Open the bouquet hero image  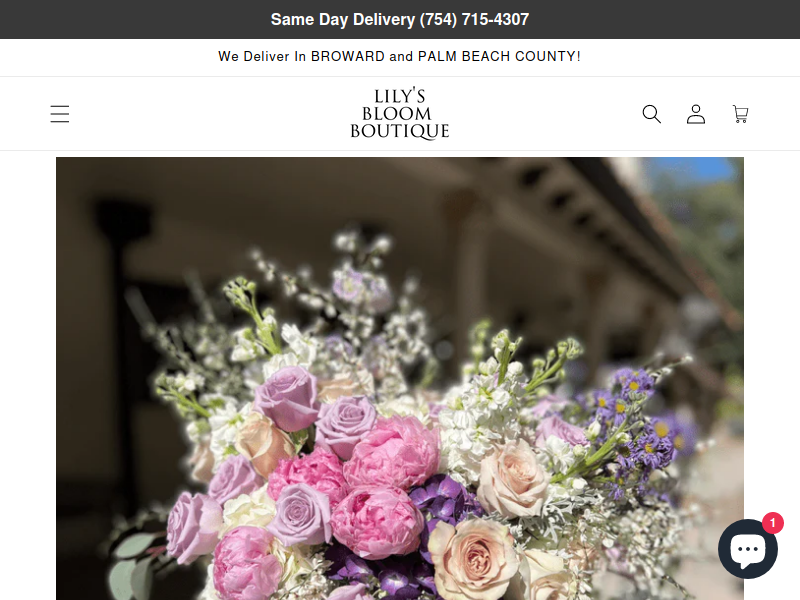tap(399, 379)
